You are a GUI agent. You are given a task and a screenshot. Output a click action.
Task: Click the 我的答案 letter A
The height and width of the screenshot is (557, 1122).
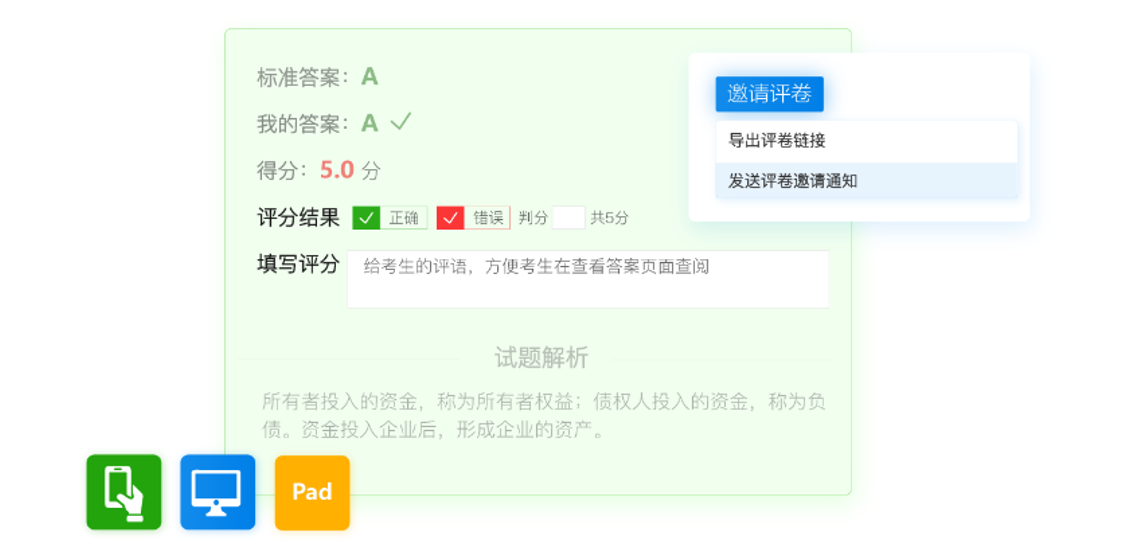tap(369, 123)
